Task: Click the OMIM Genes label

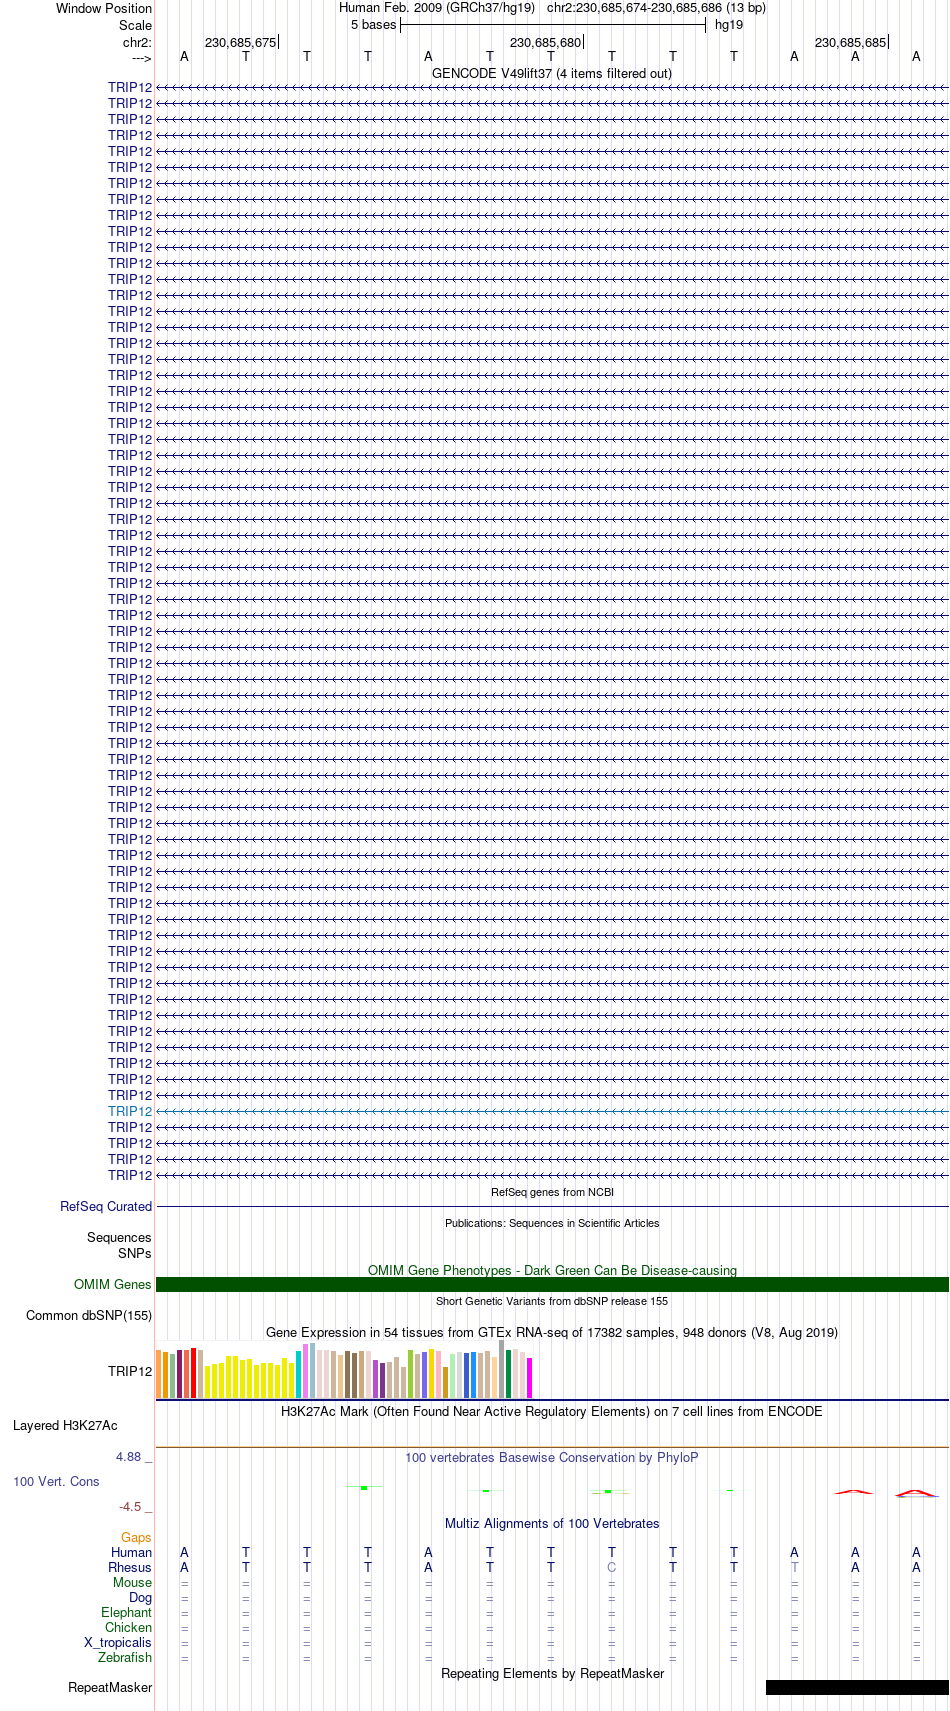Action: (x=113, y=1284)
